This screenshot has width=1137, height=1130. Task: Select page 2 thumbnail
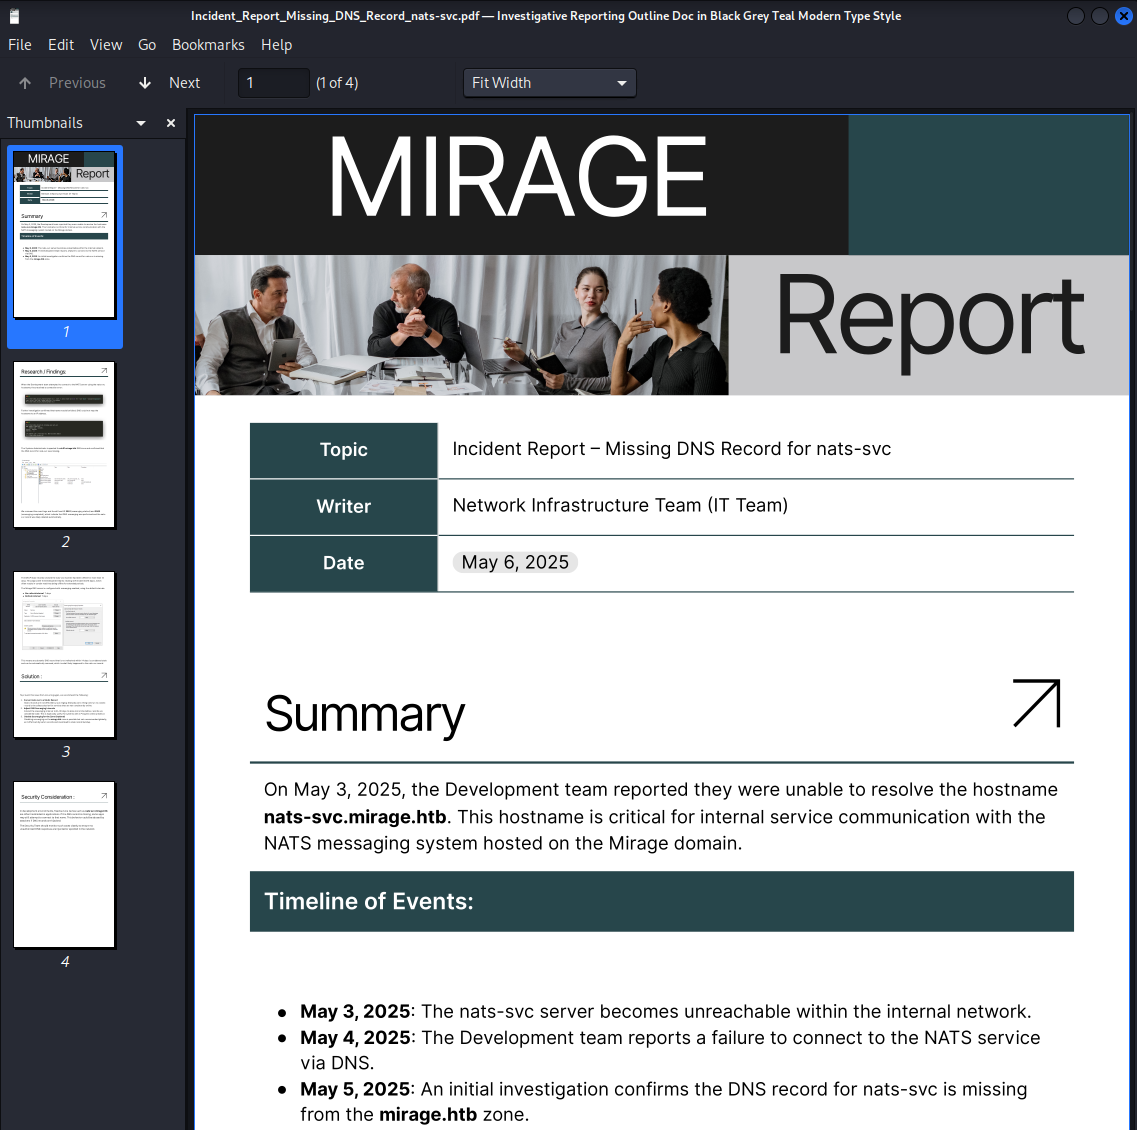click(65, 445)
